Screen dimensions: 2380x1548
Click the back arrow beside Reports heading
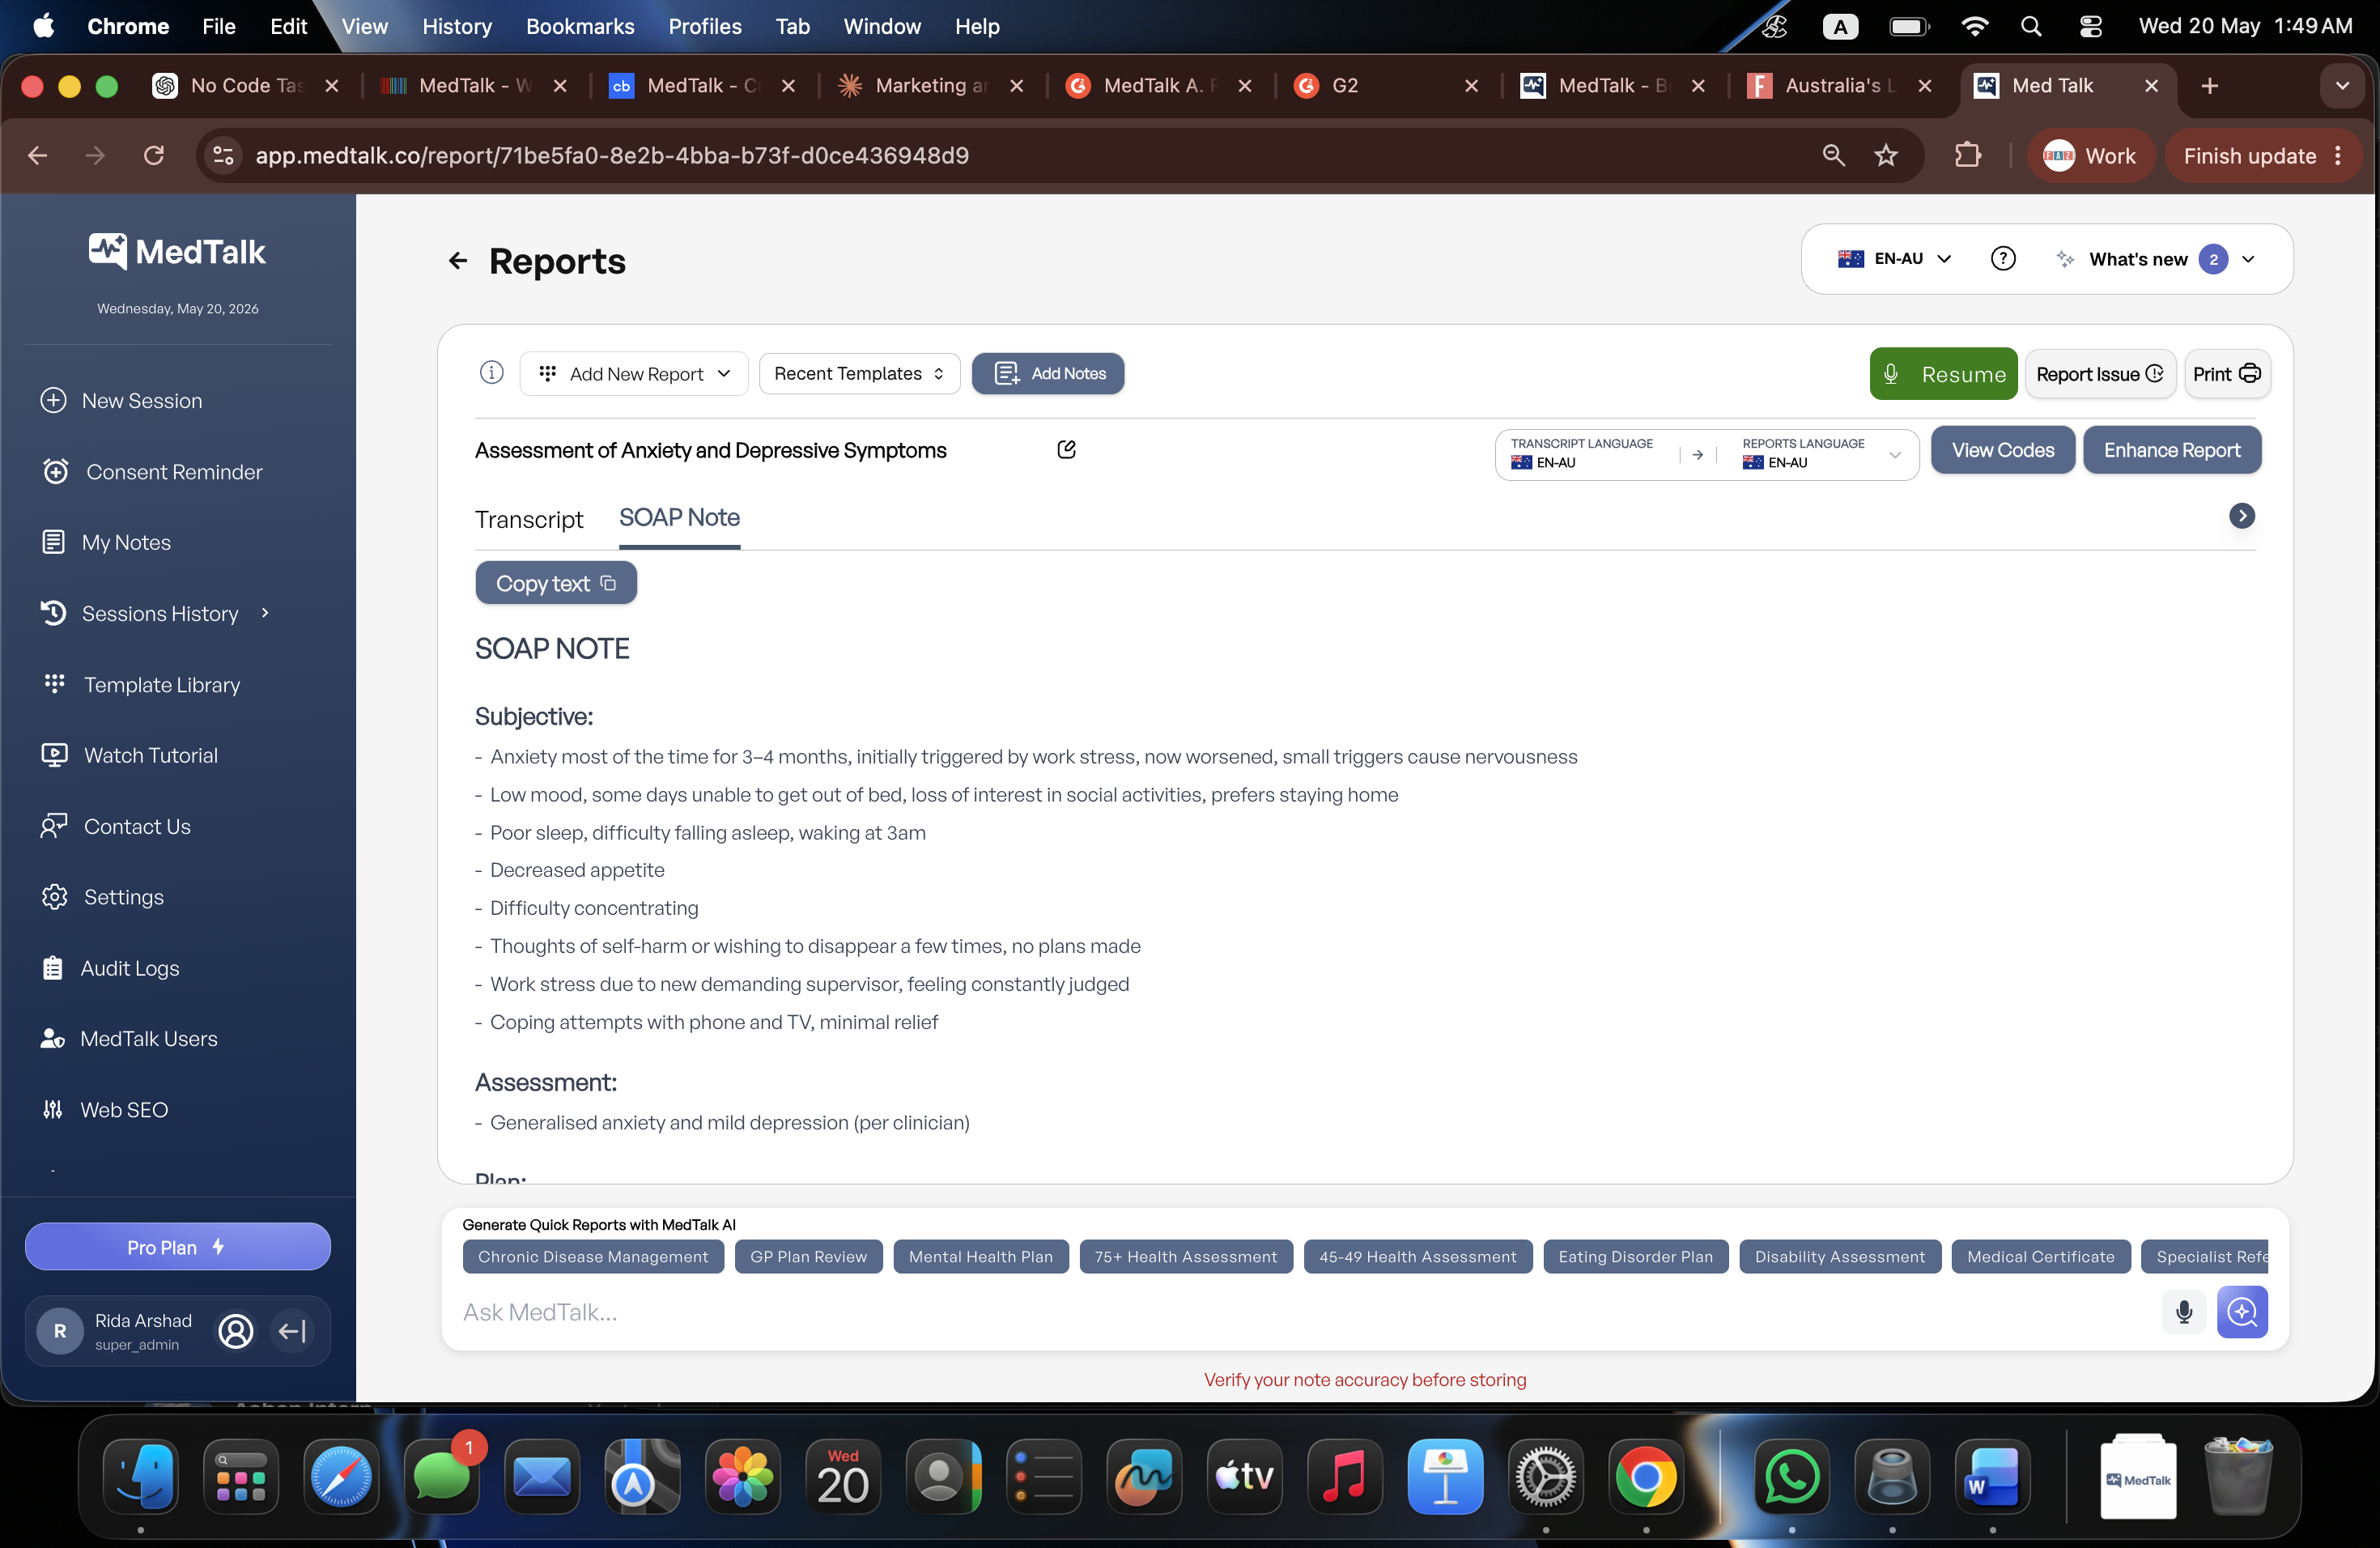point(458,261)
